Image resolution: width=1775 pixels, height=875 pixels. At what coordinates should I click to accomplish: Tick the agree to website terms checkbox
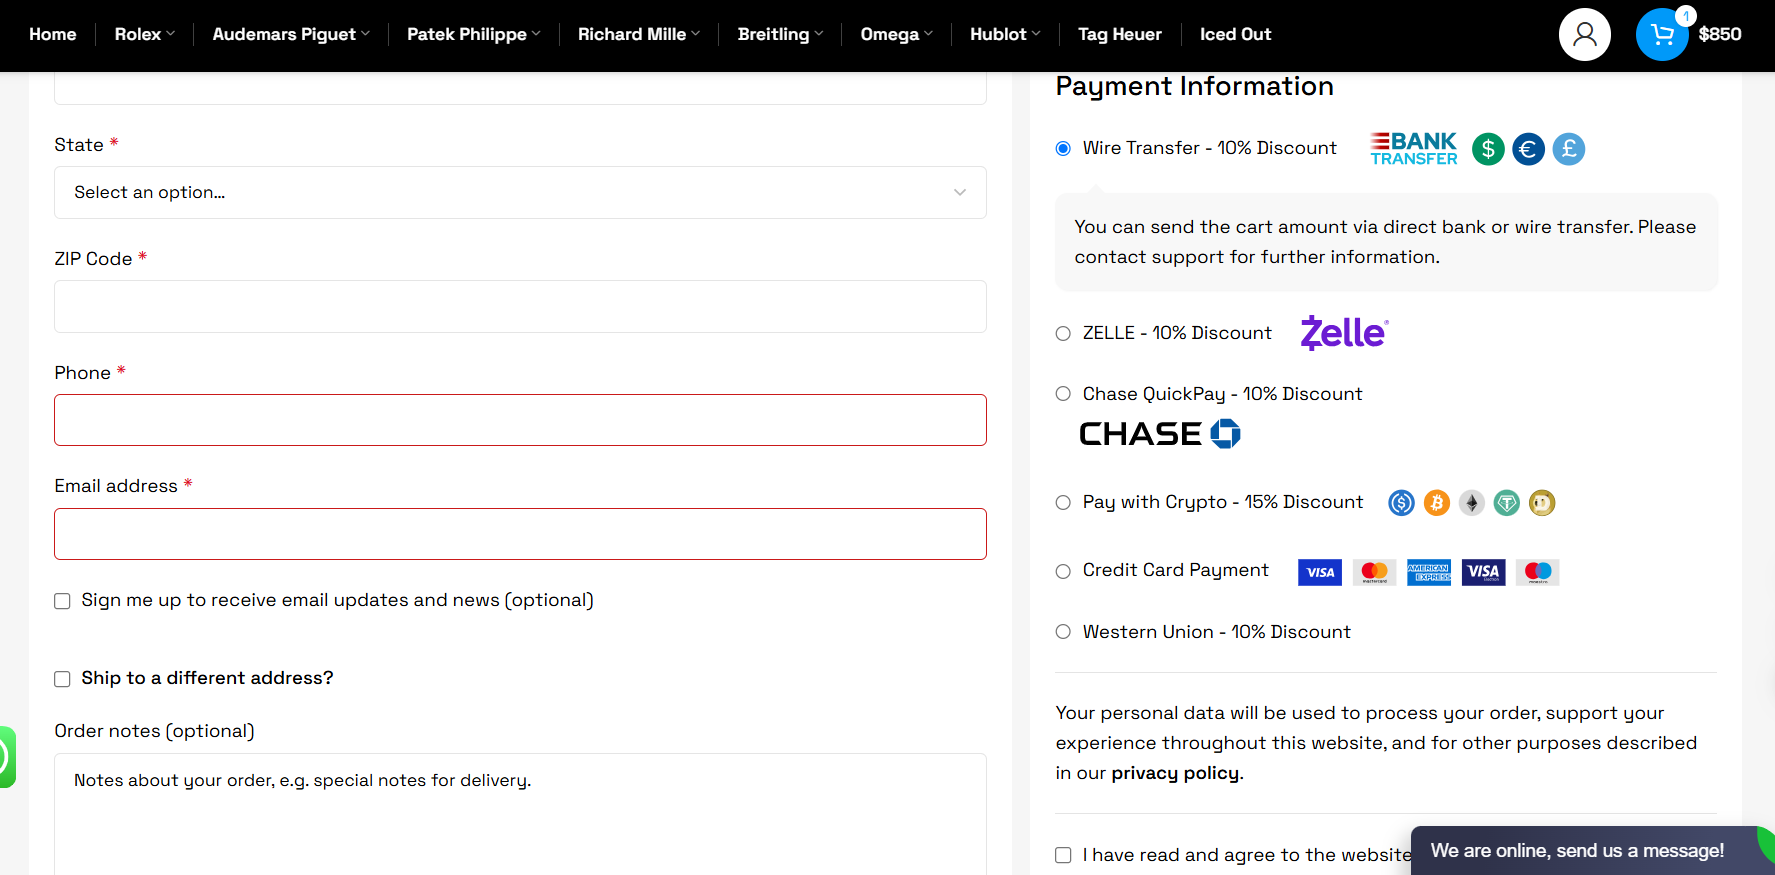tap(1063, 855)
